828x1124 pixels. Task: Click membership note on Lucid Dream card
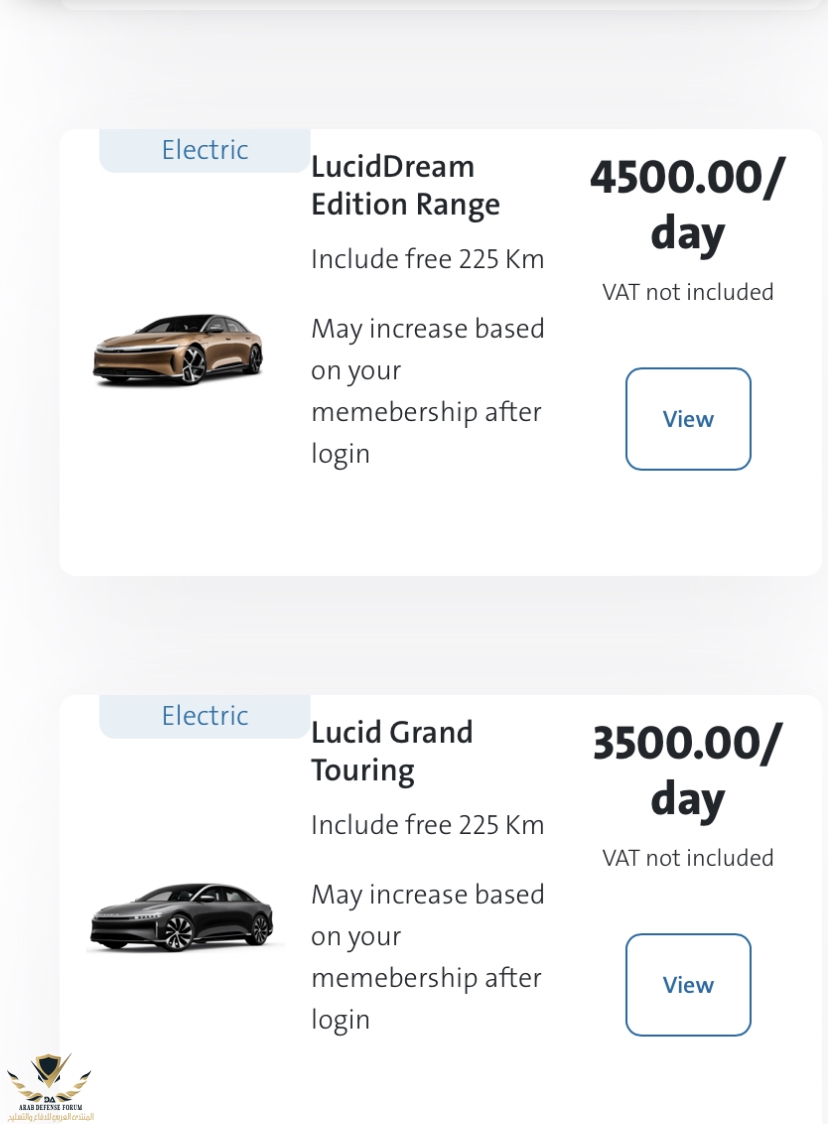click(427, 391)
